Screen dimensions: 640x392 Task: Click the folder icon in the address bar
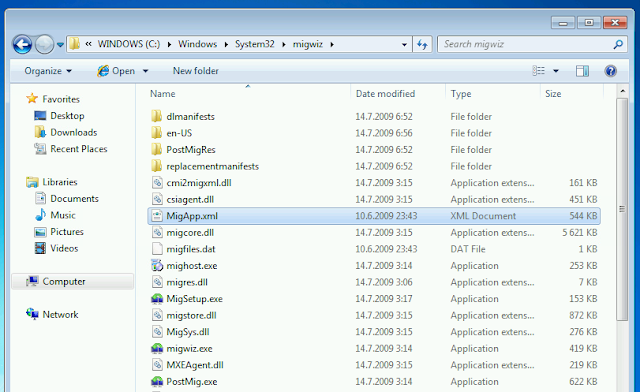coord(74,44)
